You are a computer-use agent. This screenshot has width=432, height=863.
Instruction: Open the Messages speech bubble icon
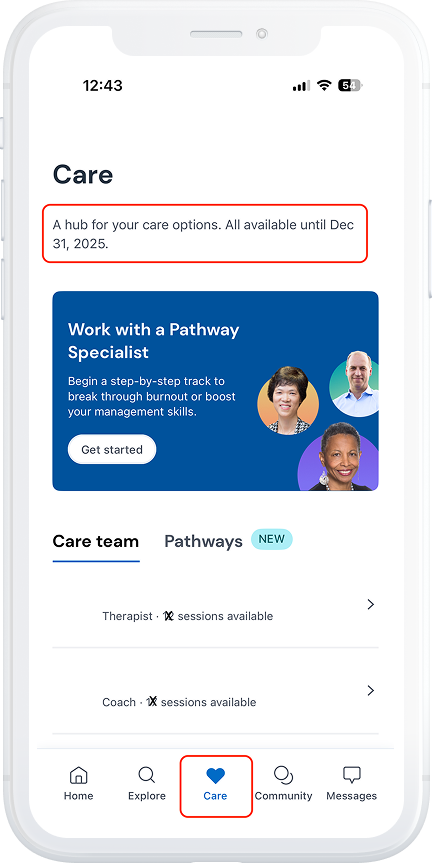point(352,775)
